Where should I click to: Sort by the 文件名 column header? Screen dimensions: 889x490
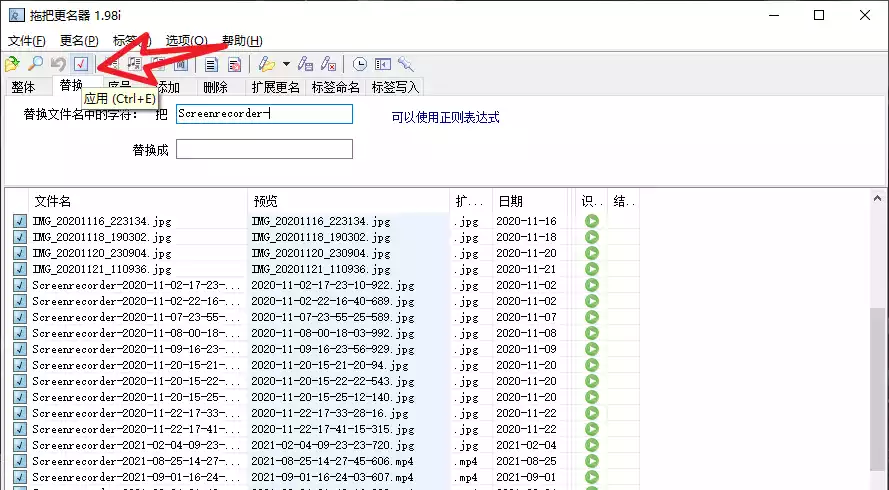(138, 201)
